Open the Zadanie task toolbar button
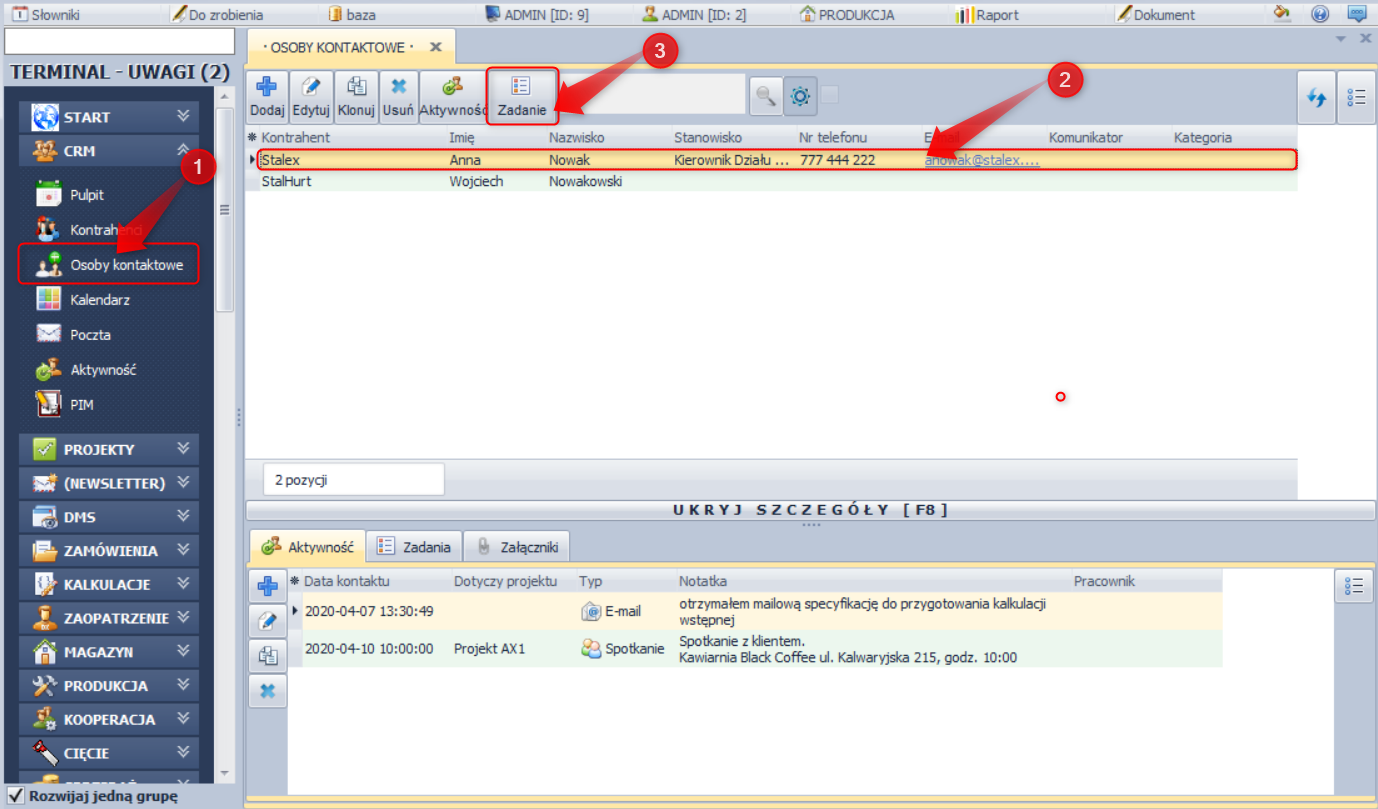 click(x=521, y=97)
